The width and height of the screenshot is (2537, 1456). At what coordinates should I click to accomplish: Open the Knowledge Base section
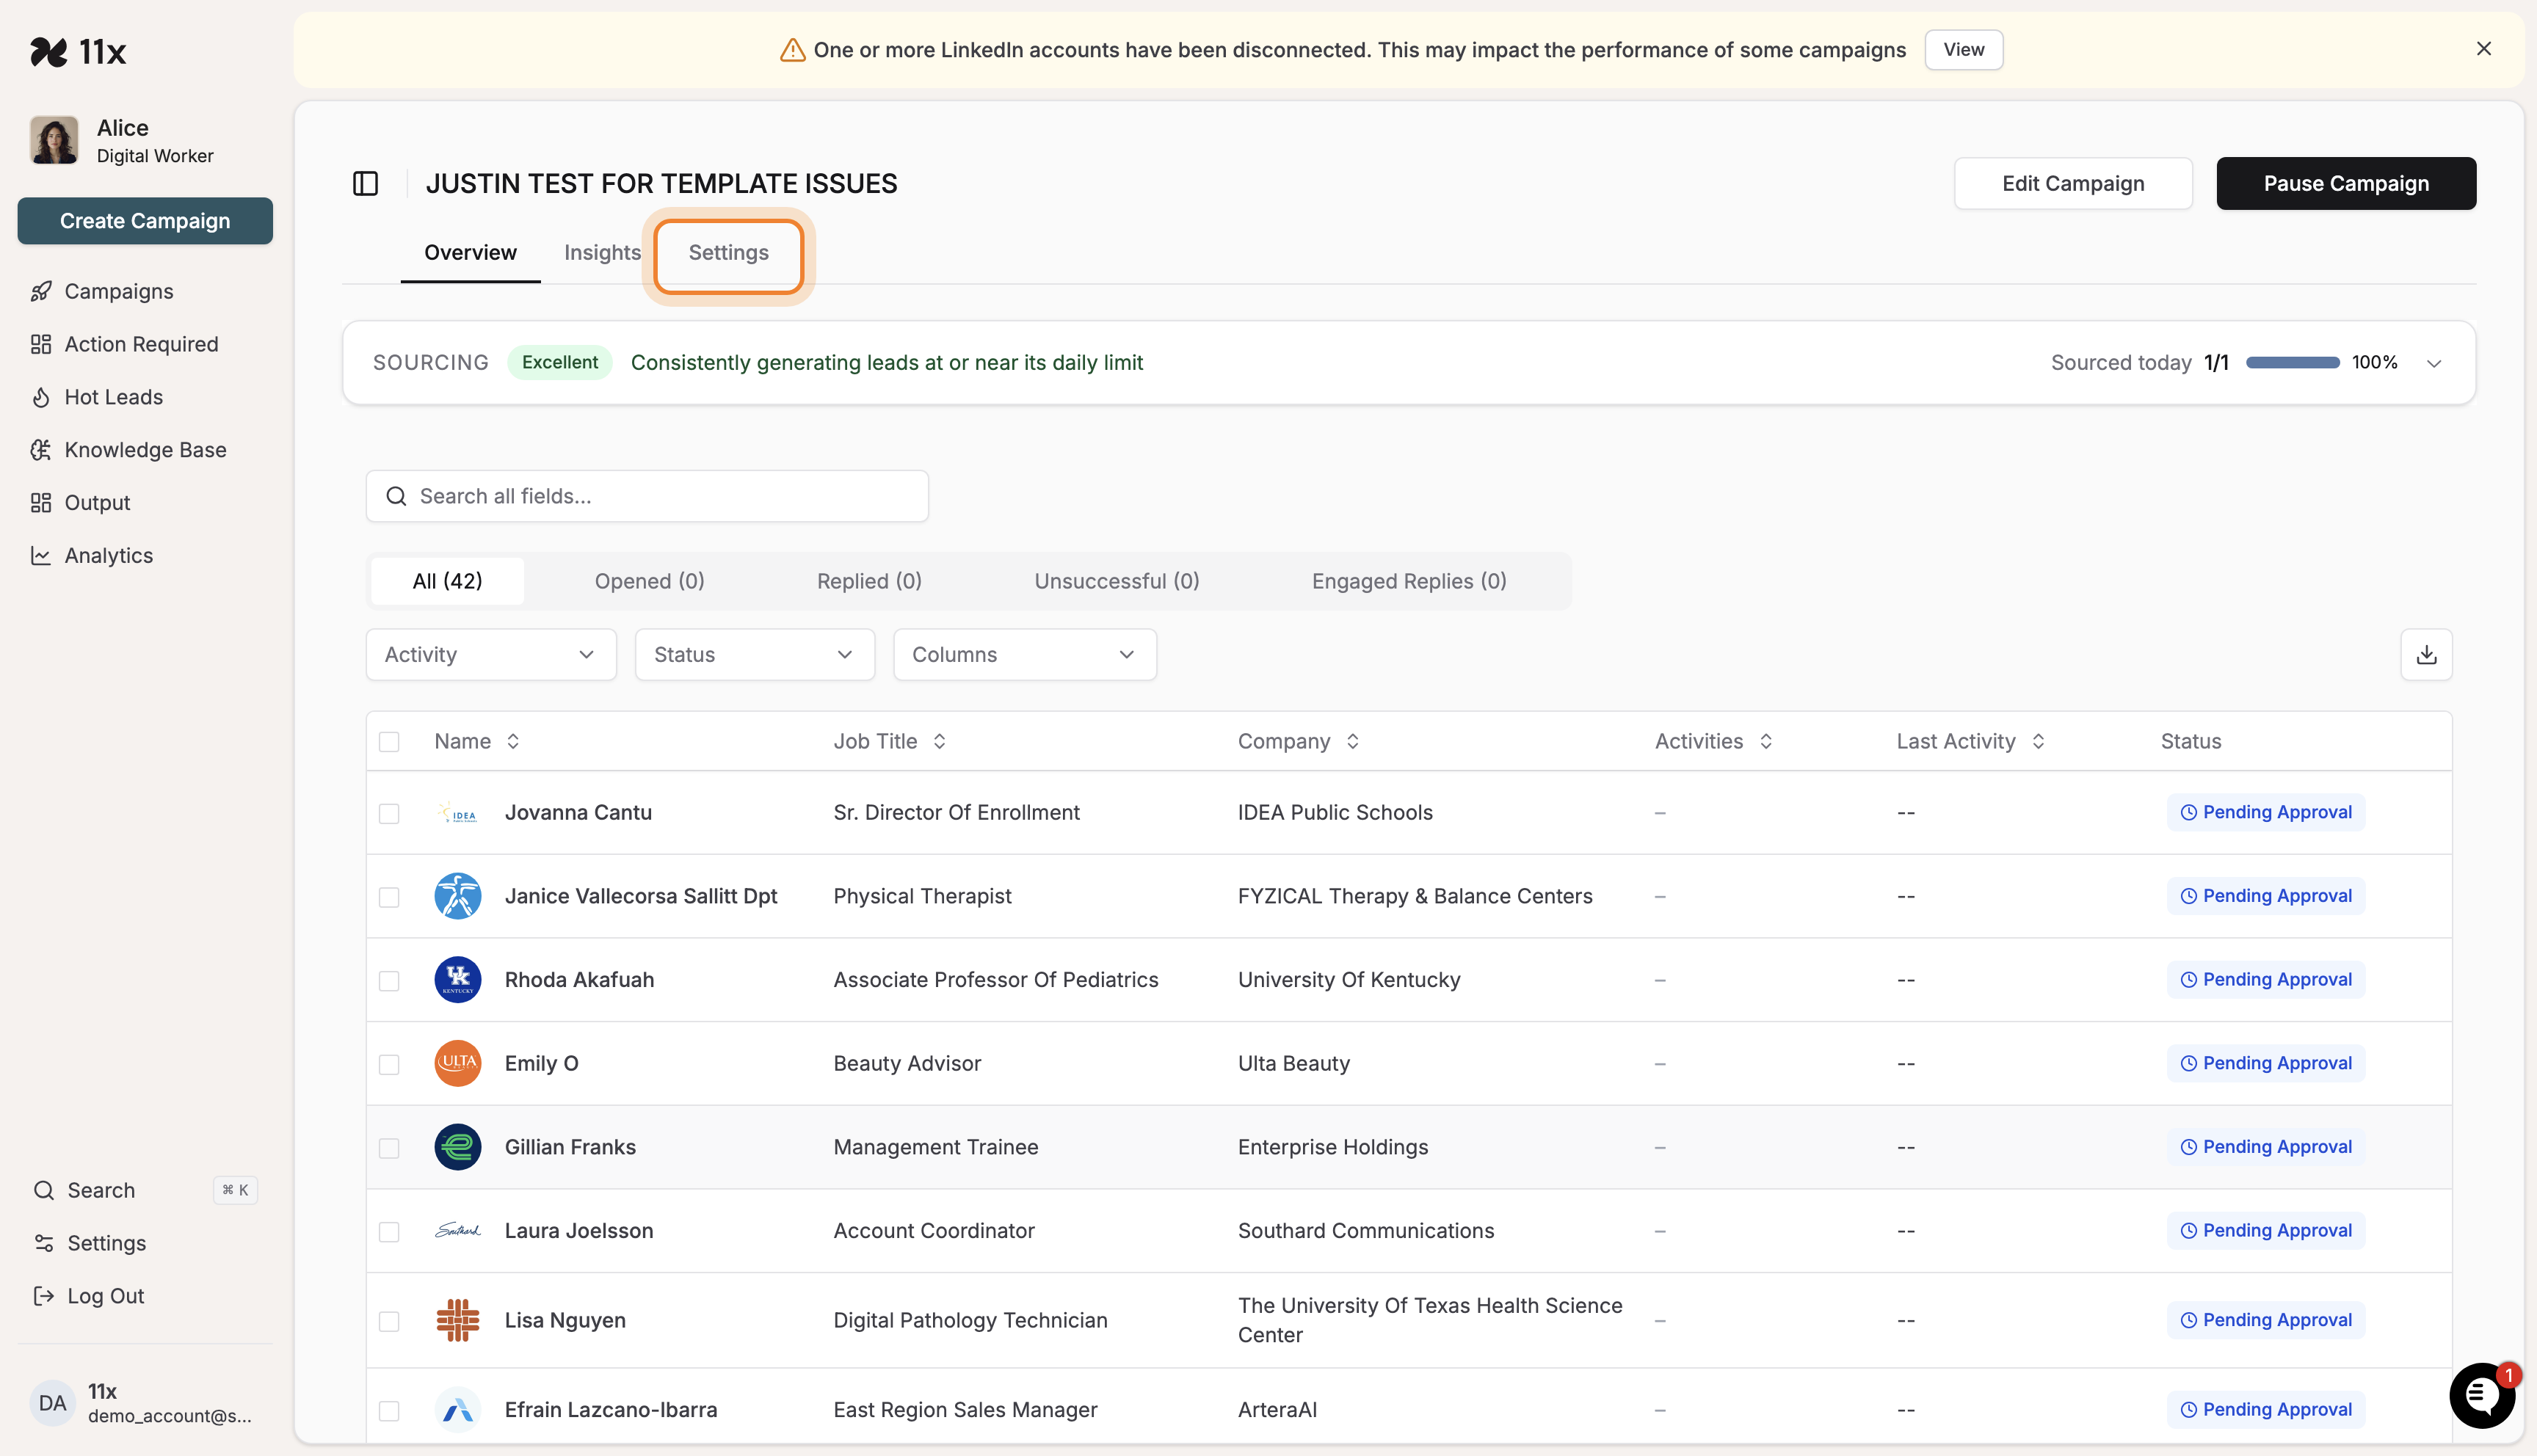pos(145,449)
